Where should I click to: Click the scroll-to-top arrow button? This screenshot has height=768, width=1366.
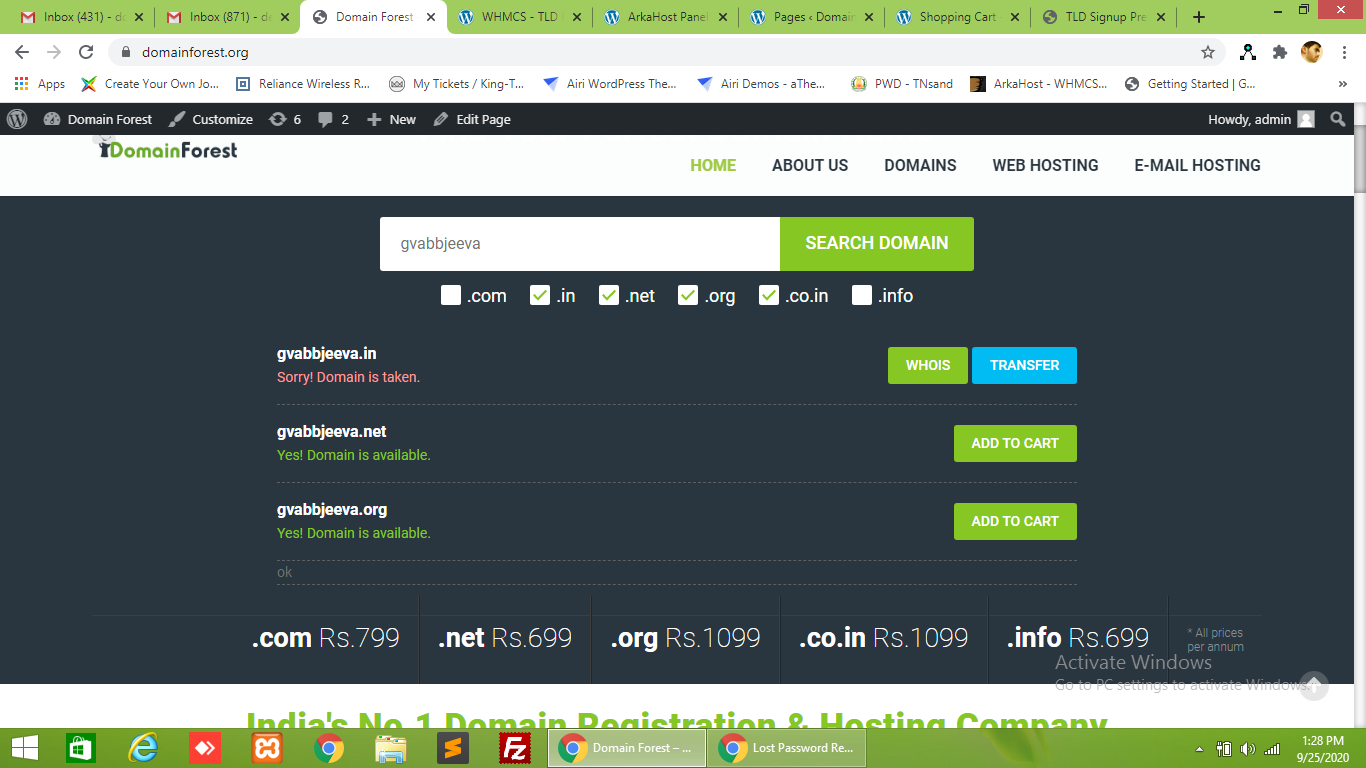pyautogui.click(x=1313, y=685)
